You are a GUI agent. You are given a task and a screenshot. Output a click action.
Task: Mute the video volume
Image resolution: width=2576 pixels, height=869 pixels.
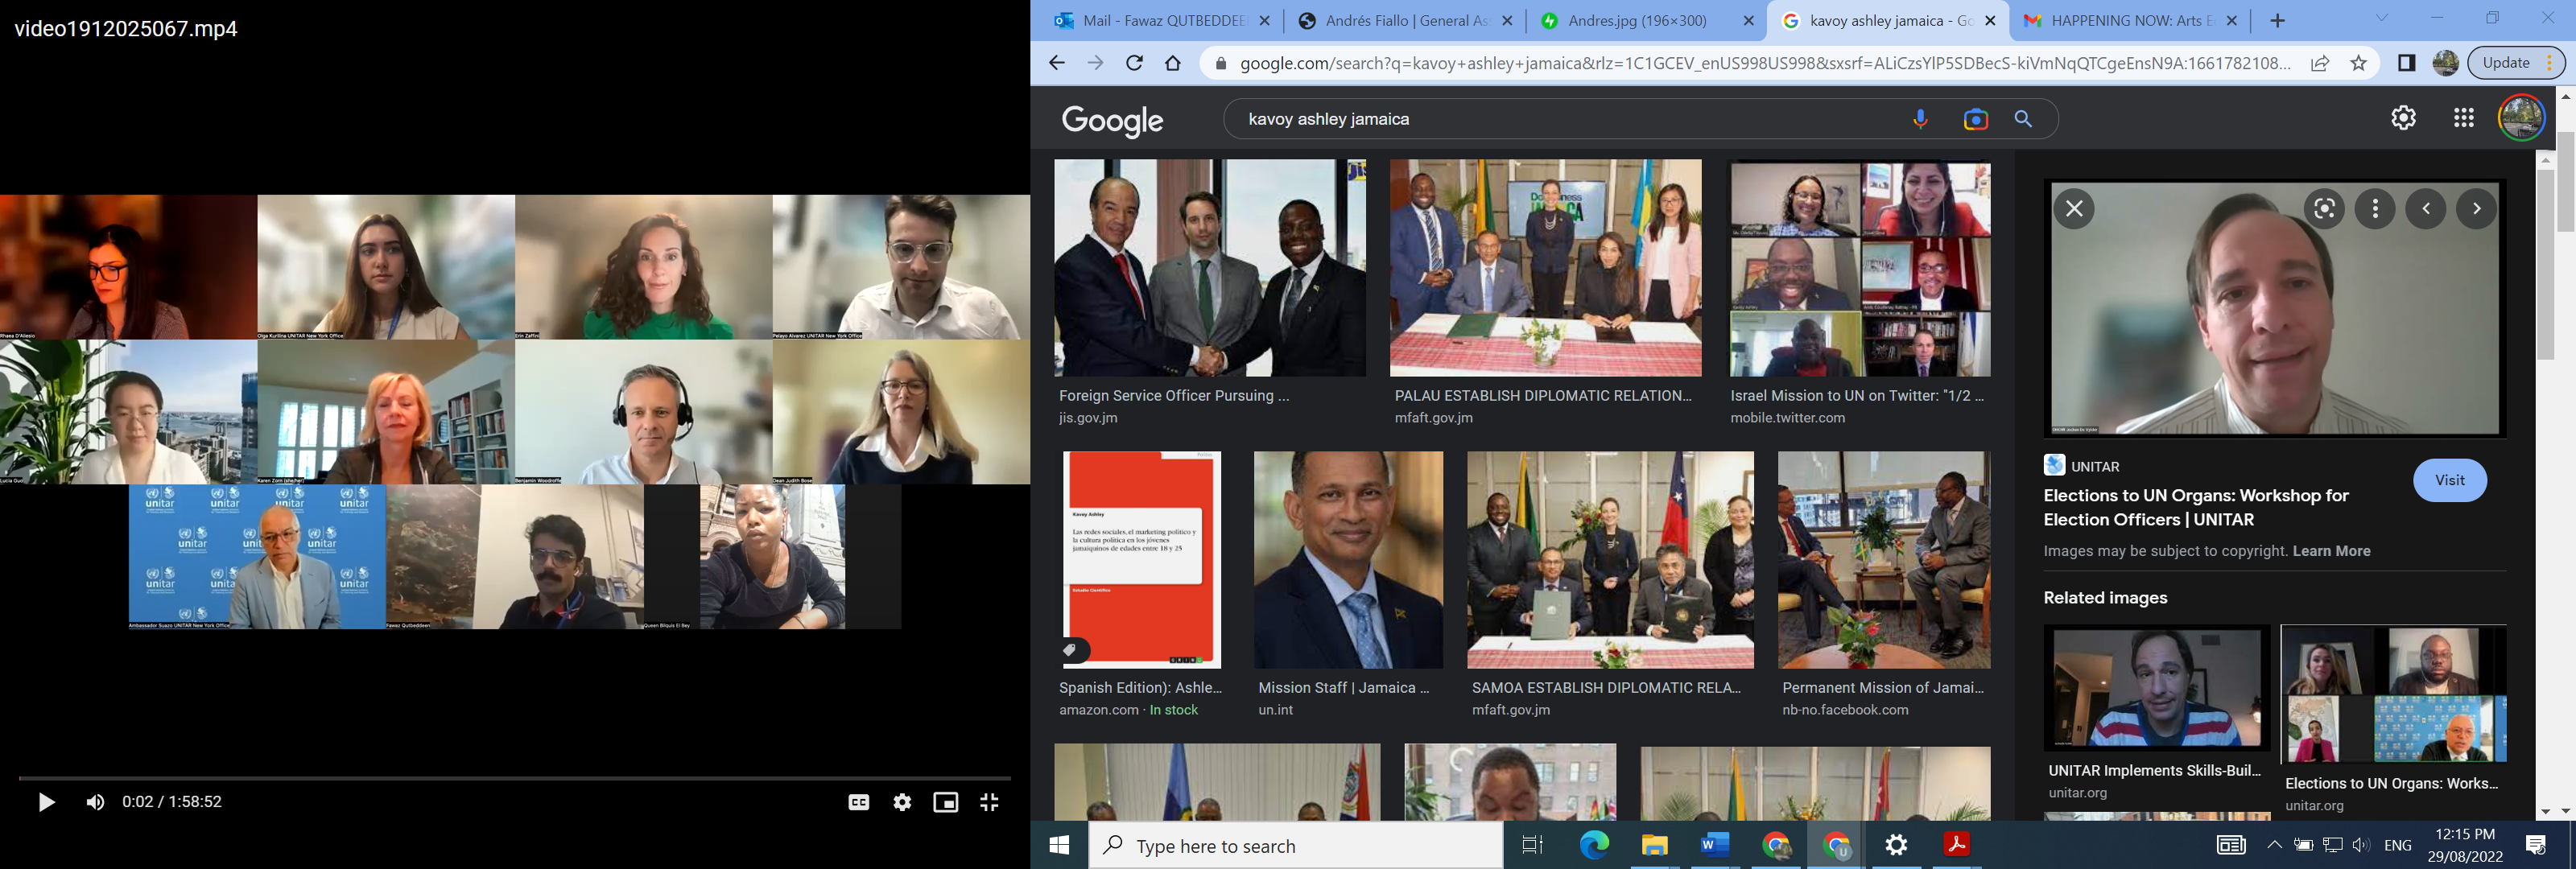tap(95, 802)
